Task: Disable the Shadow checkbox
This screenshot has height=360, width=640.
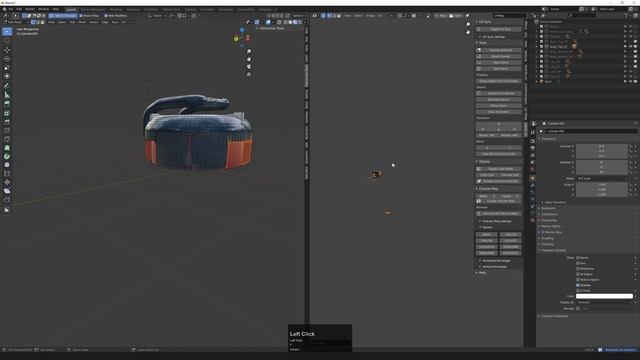Action: [x=578, y=285]
